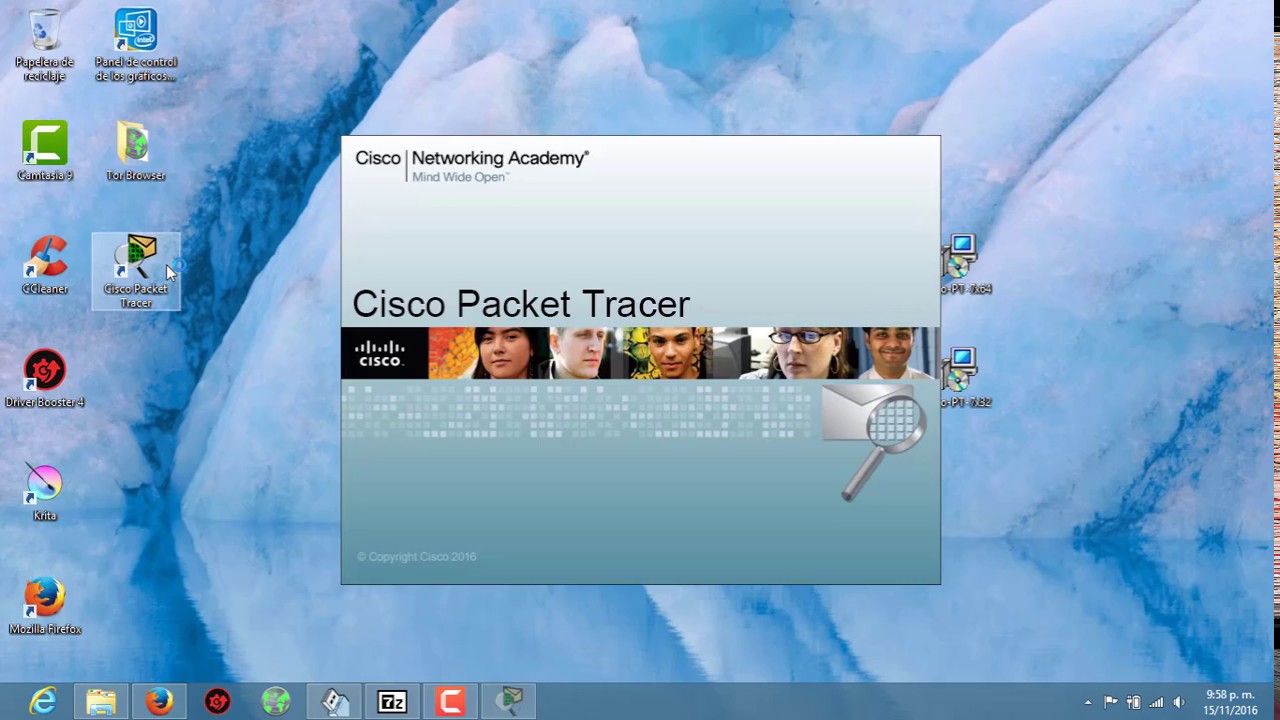Select the Camtasia 9 desktop shortcut

pos(44,152)
